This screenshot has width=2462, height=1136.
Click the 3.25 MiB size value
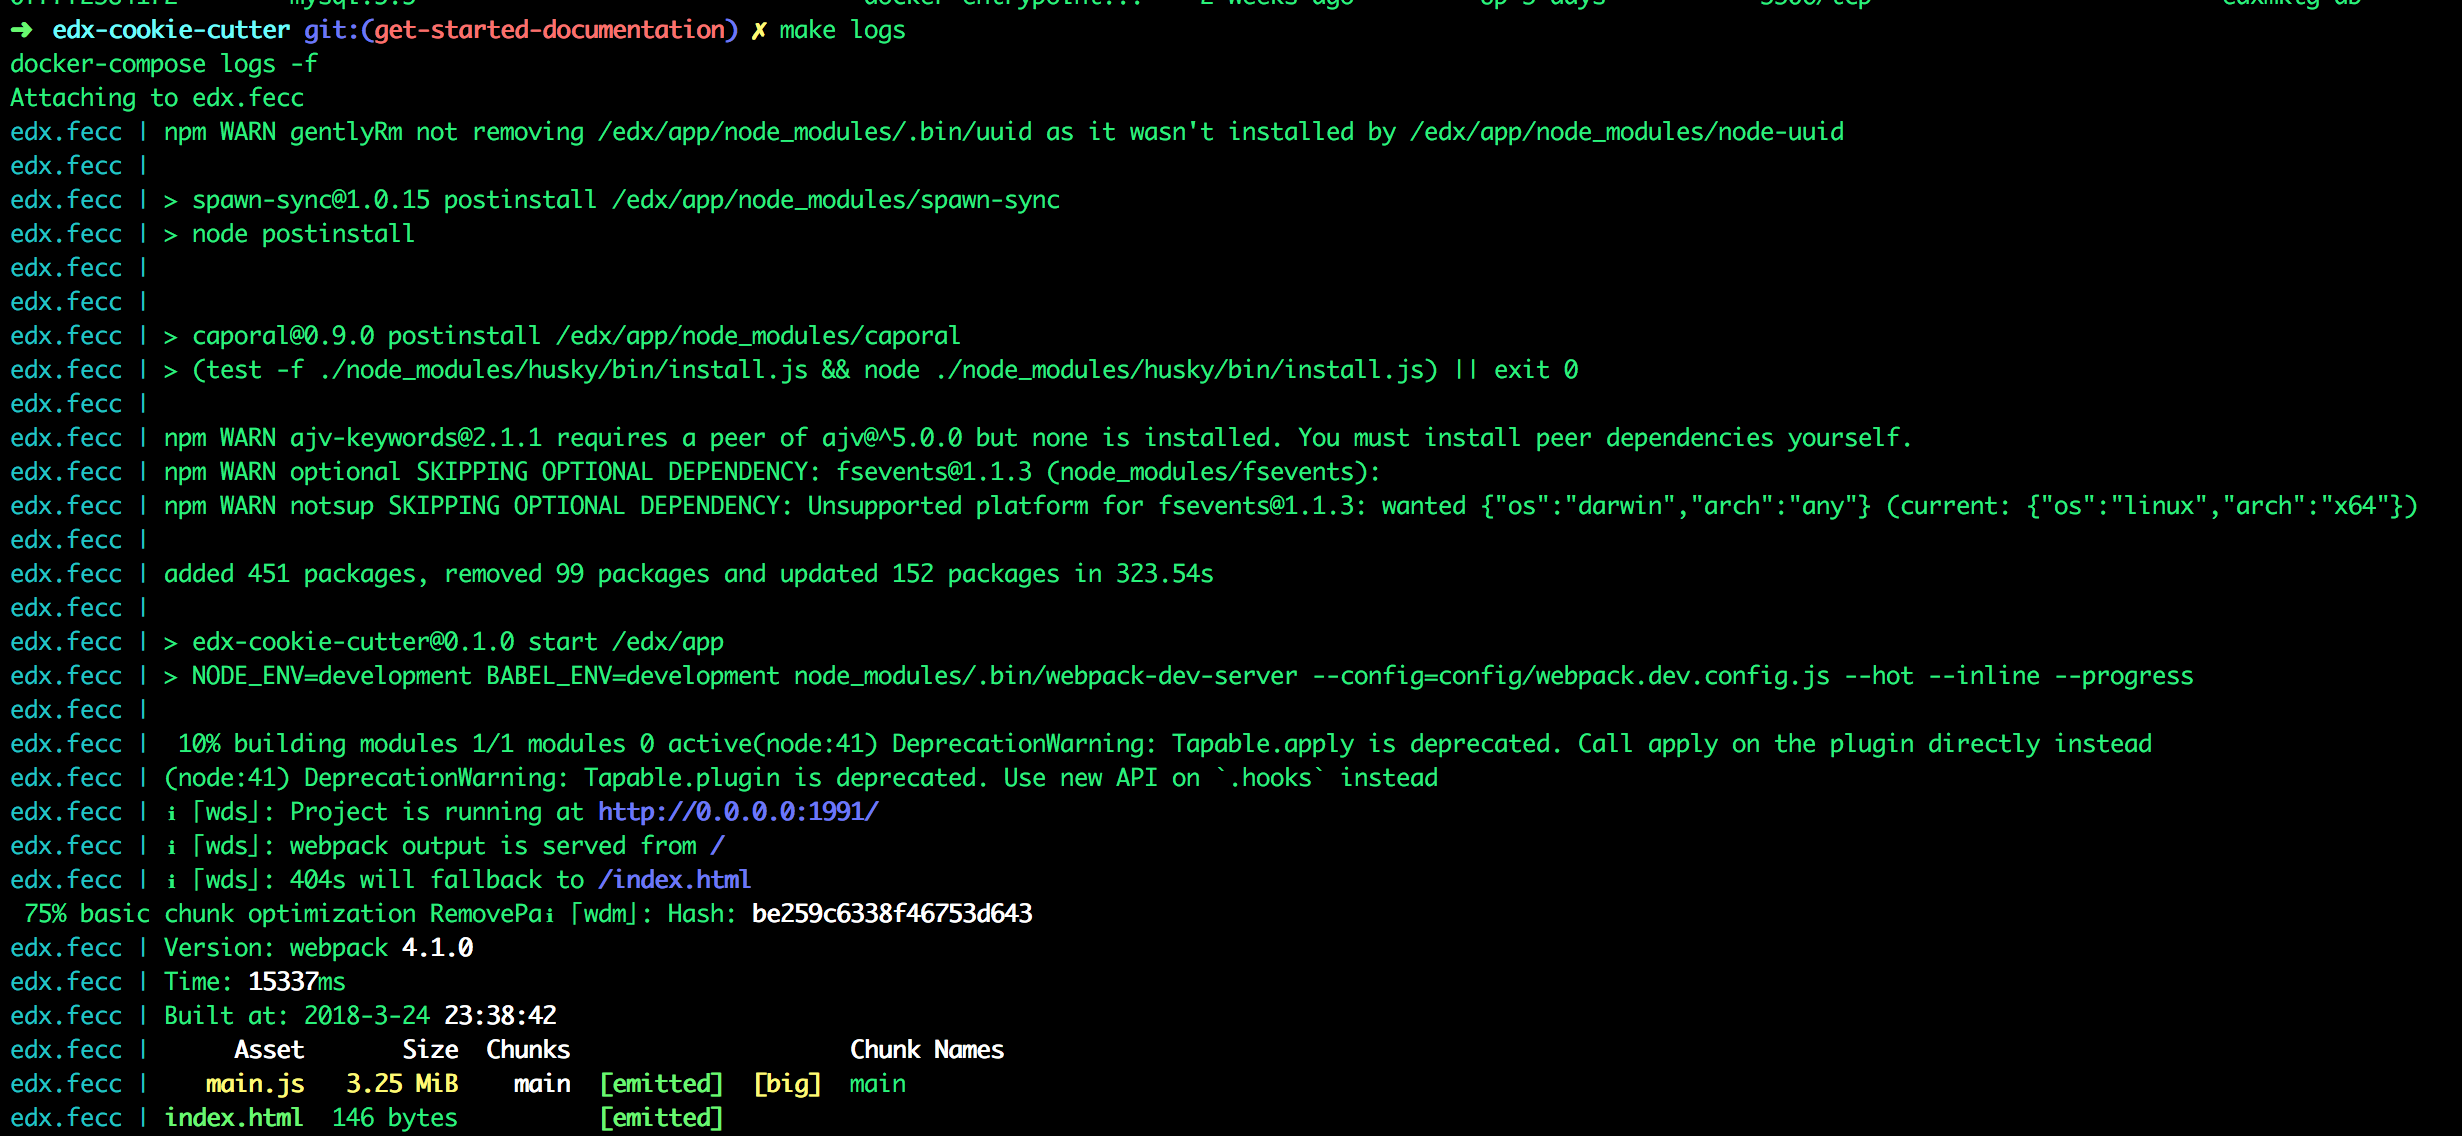(402, 1084)
